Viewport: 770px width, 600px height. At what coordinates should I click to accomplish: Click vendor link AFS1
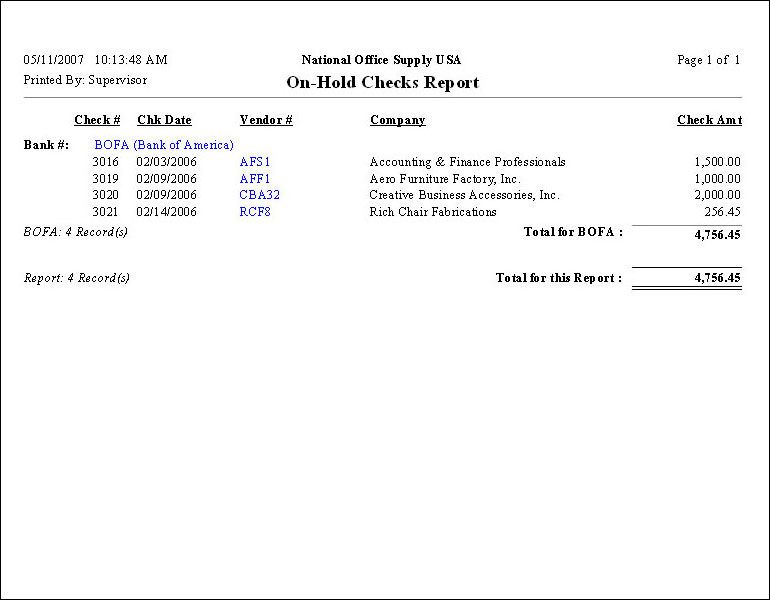pyautogui.click(x=255, y=162)
